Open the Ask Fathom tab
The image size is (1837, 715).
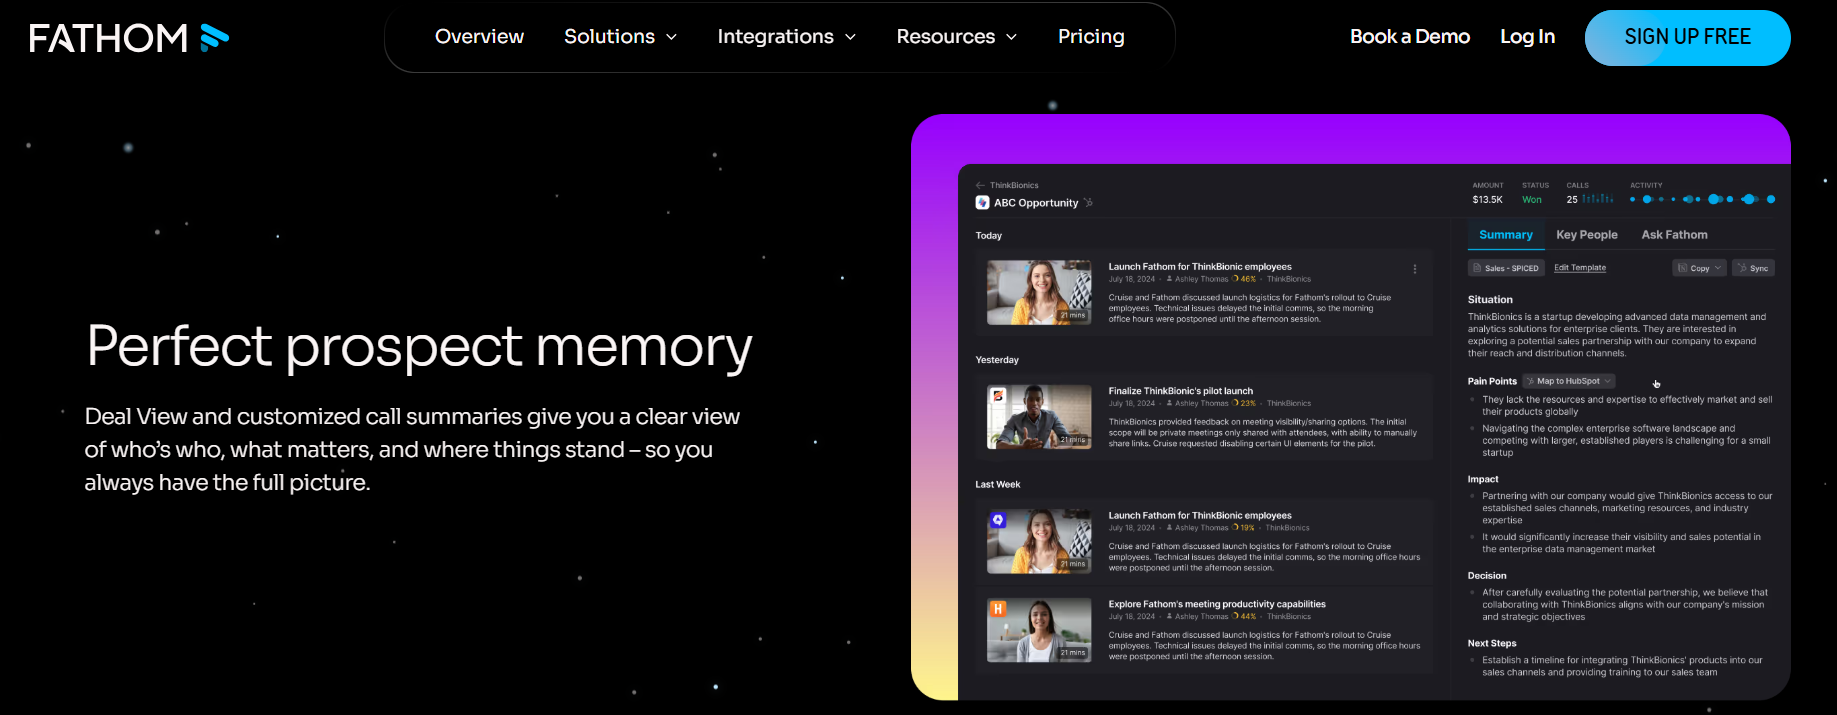1674,235
